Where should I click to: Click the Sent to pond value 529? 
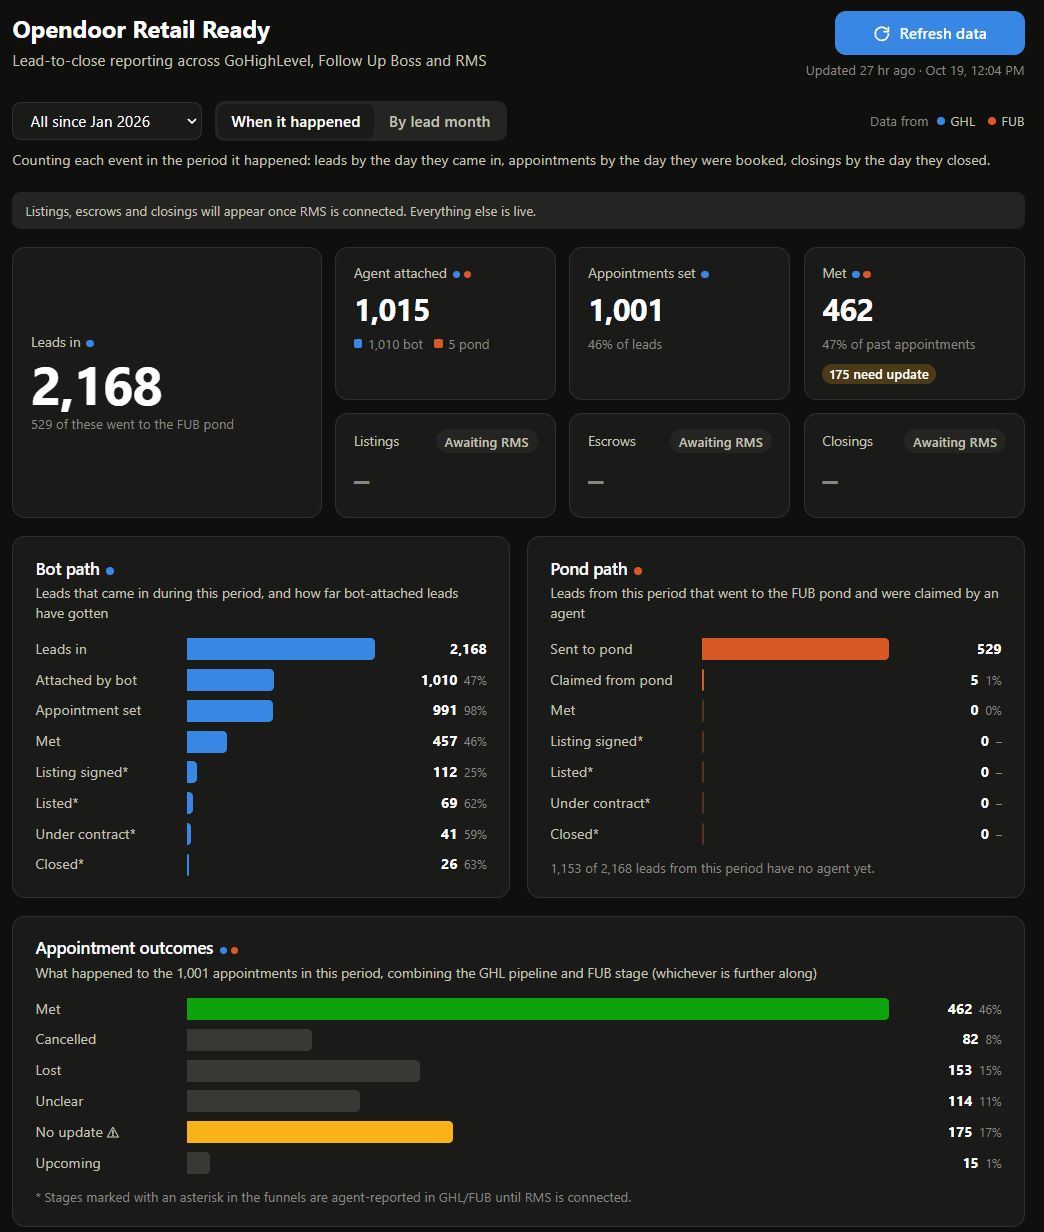point(989,649)
